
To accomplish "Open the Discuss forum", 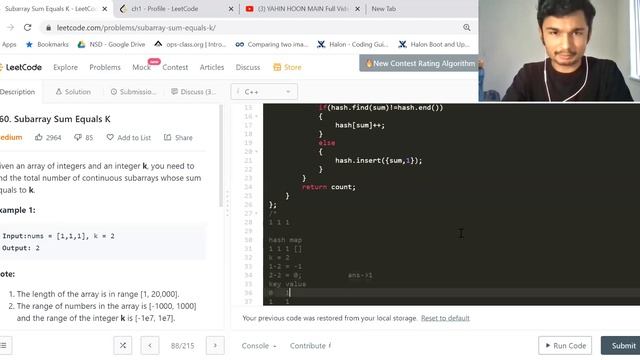I will pos(248,67).
